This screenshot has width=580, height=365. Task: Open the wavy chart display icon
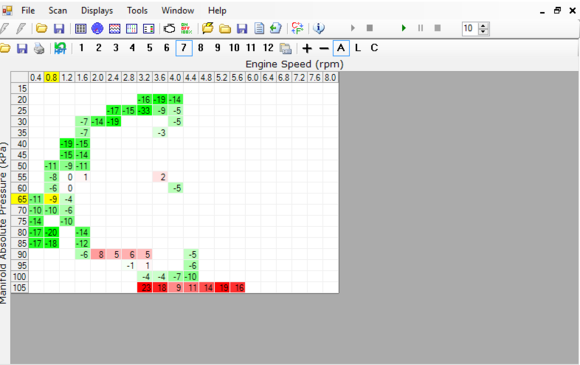pyautogui.click(x=115, y=28)
